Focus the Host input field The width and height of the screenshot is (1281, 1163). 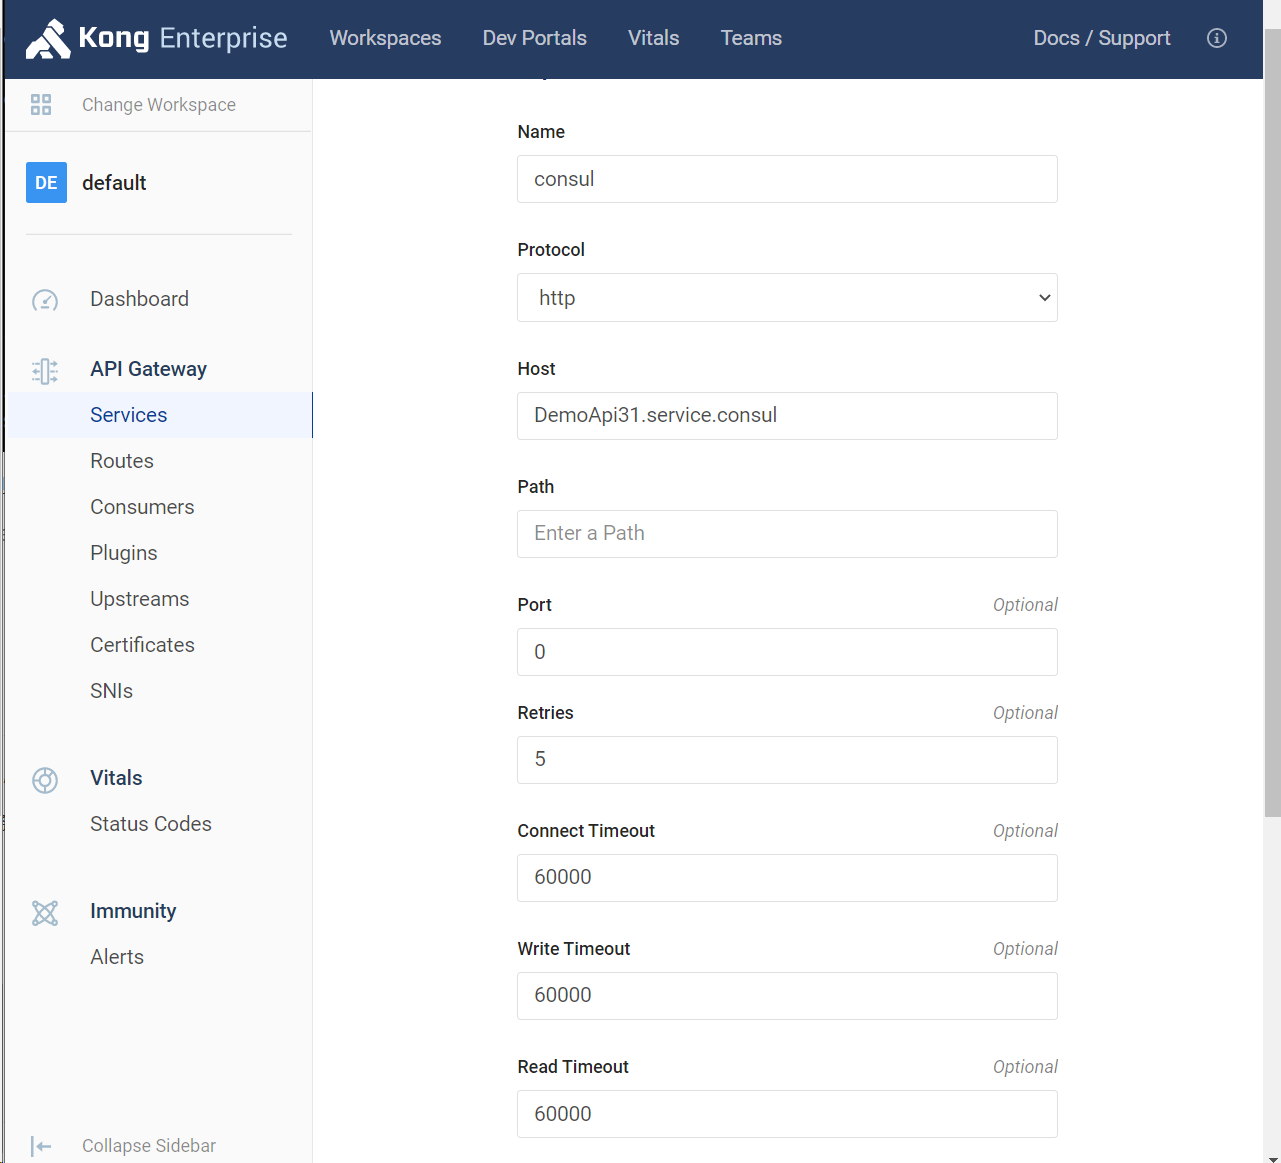(x=787, y=416)
